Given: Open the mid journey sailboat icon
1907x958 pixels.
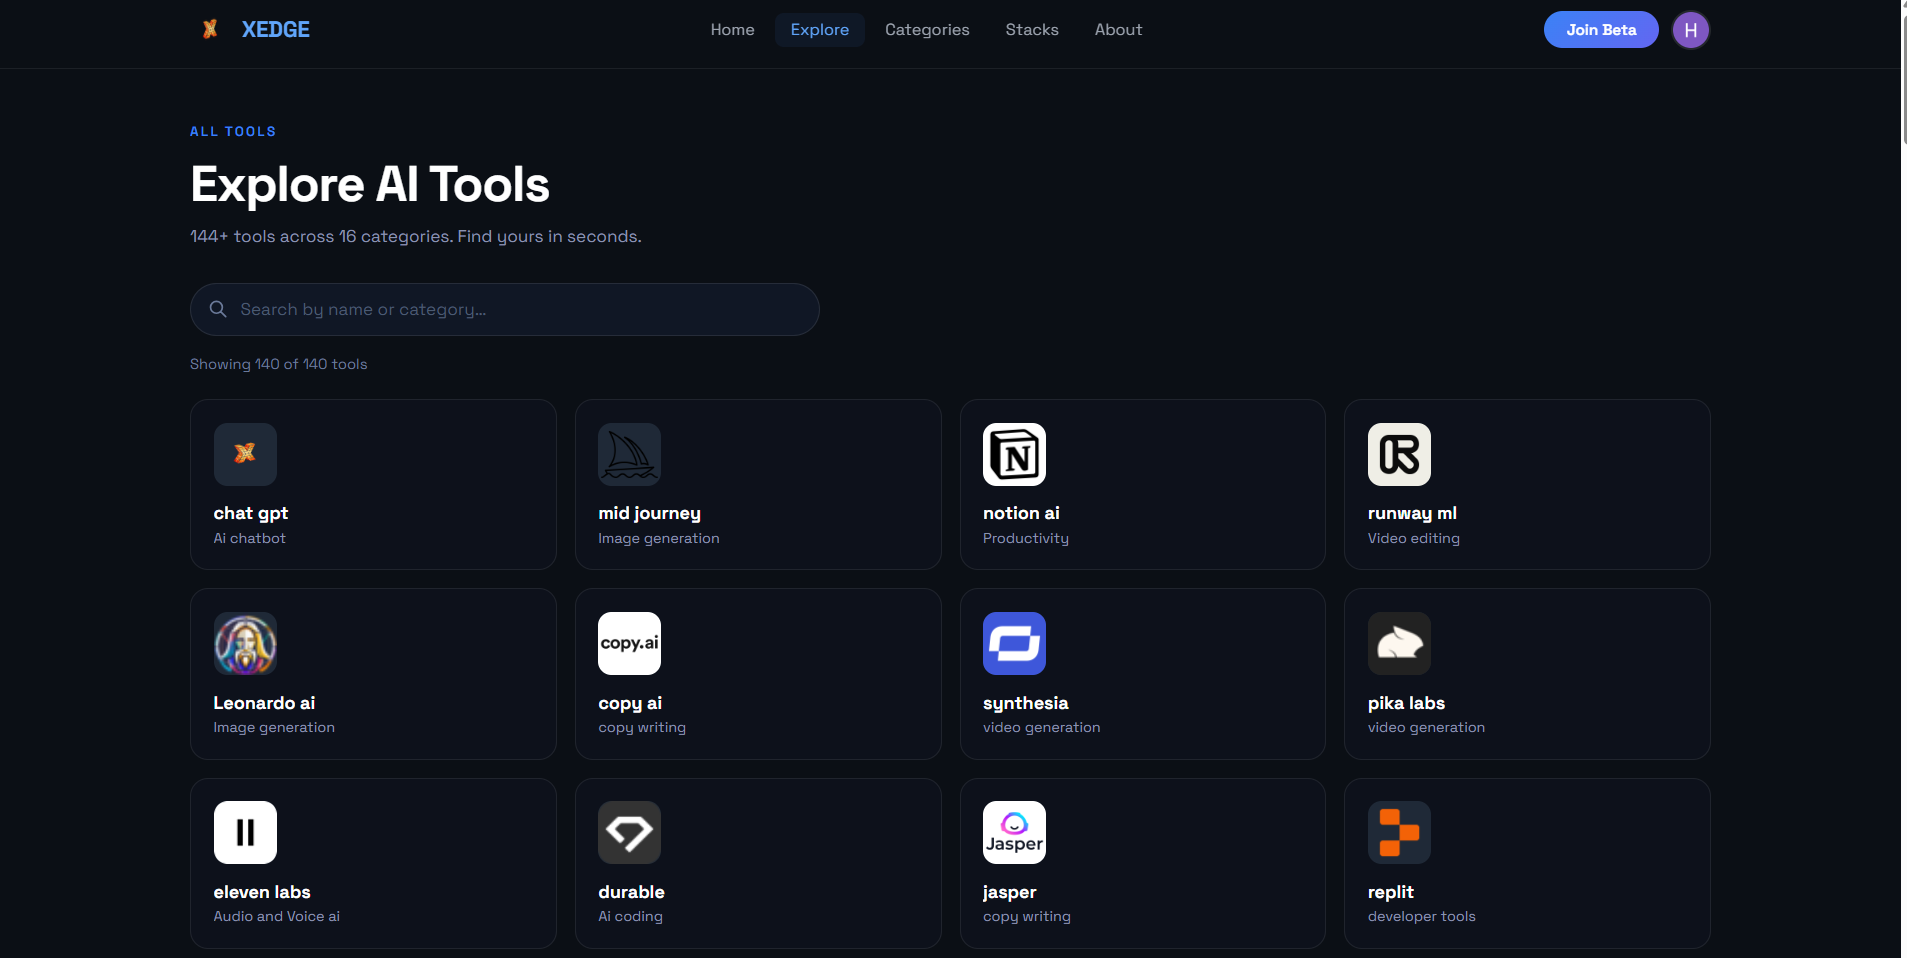Looking at the screenshot, I should click(629, 454).
